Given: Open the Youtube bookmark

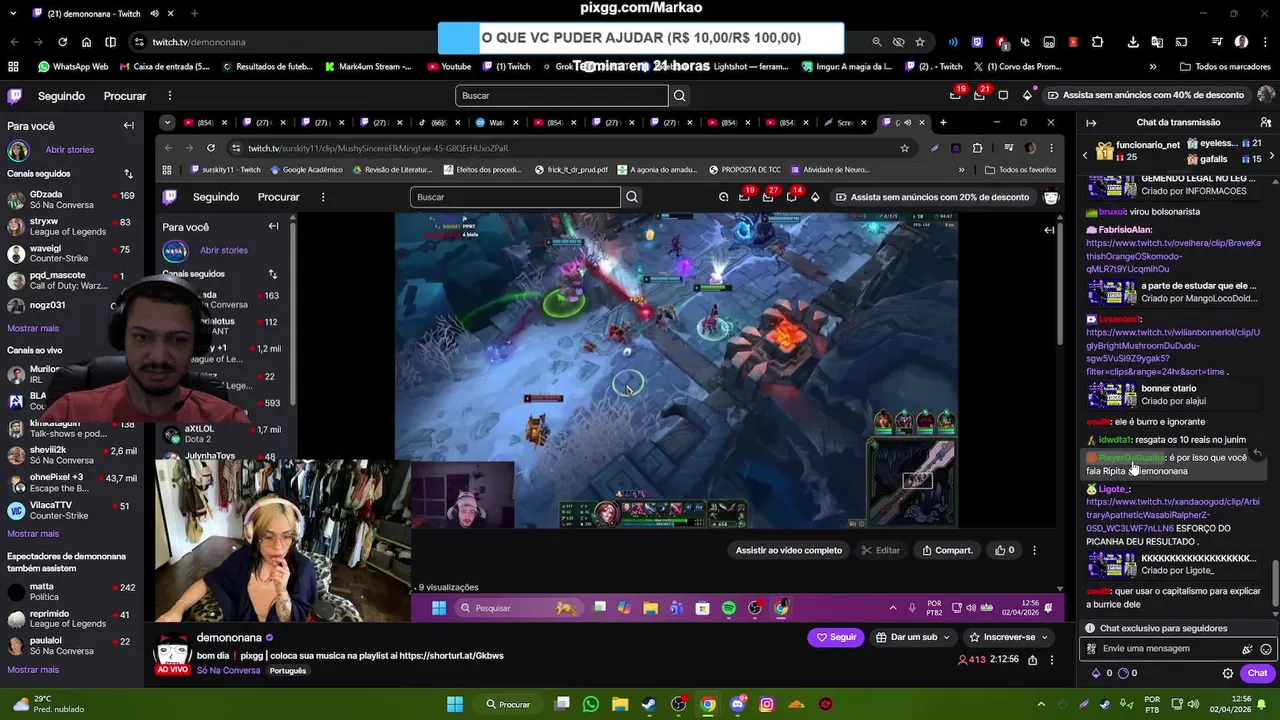Looking at the screenshot, I should click(x=449, y=67).
